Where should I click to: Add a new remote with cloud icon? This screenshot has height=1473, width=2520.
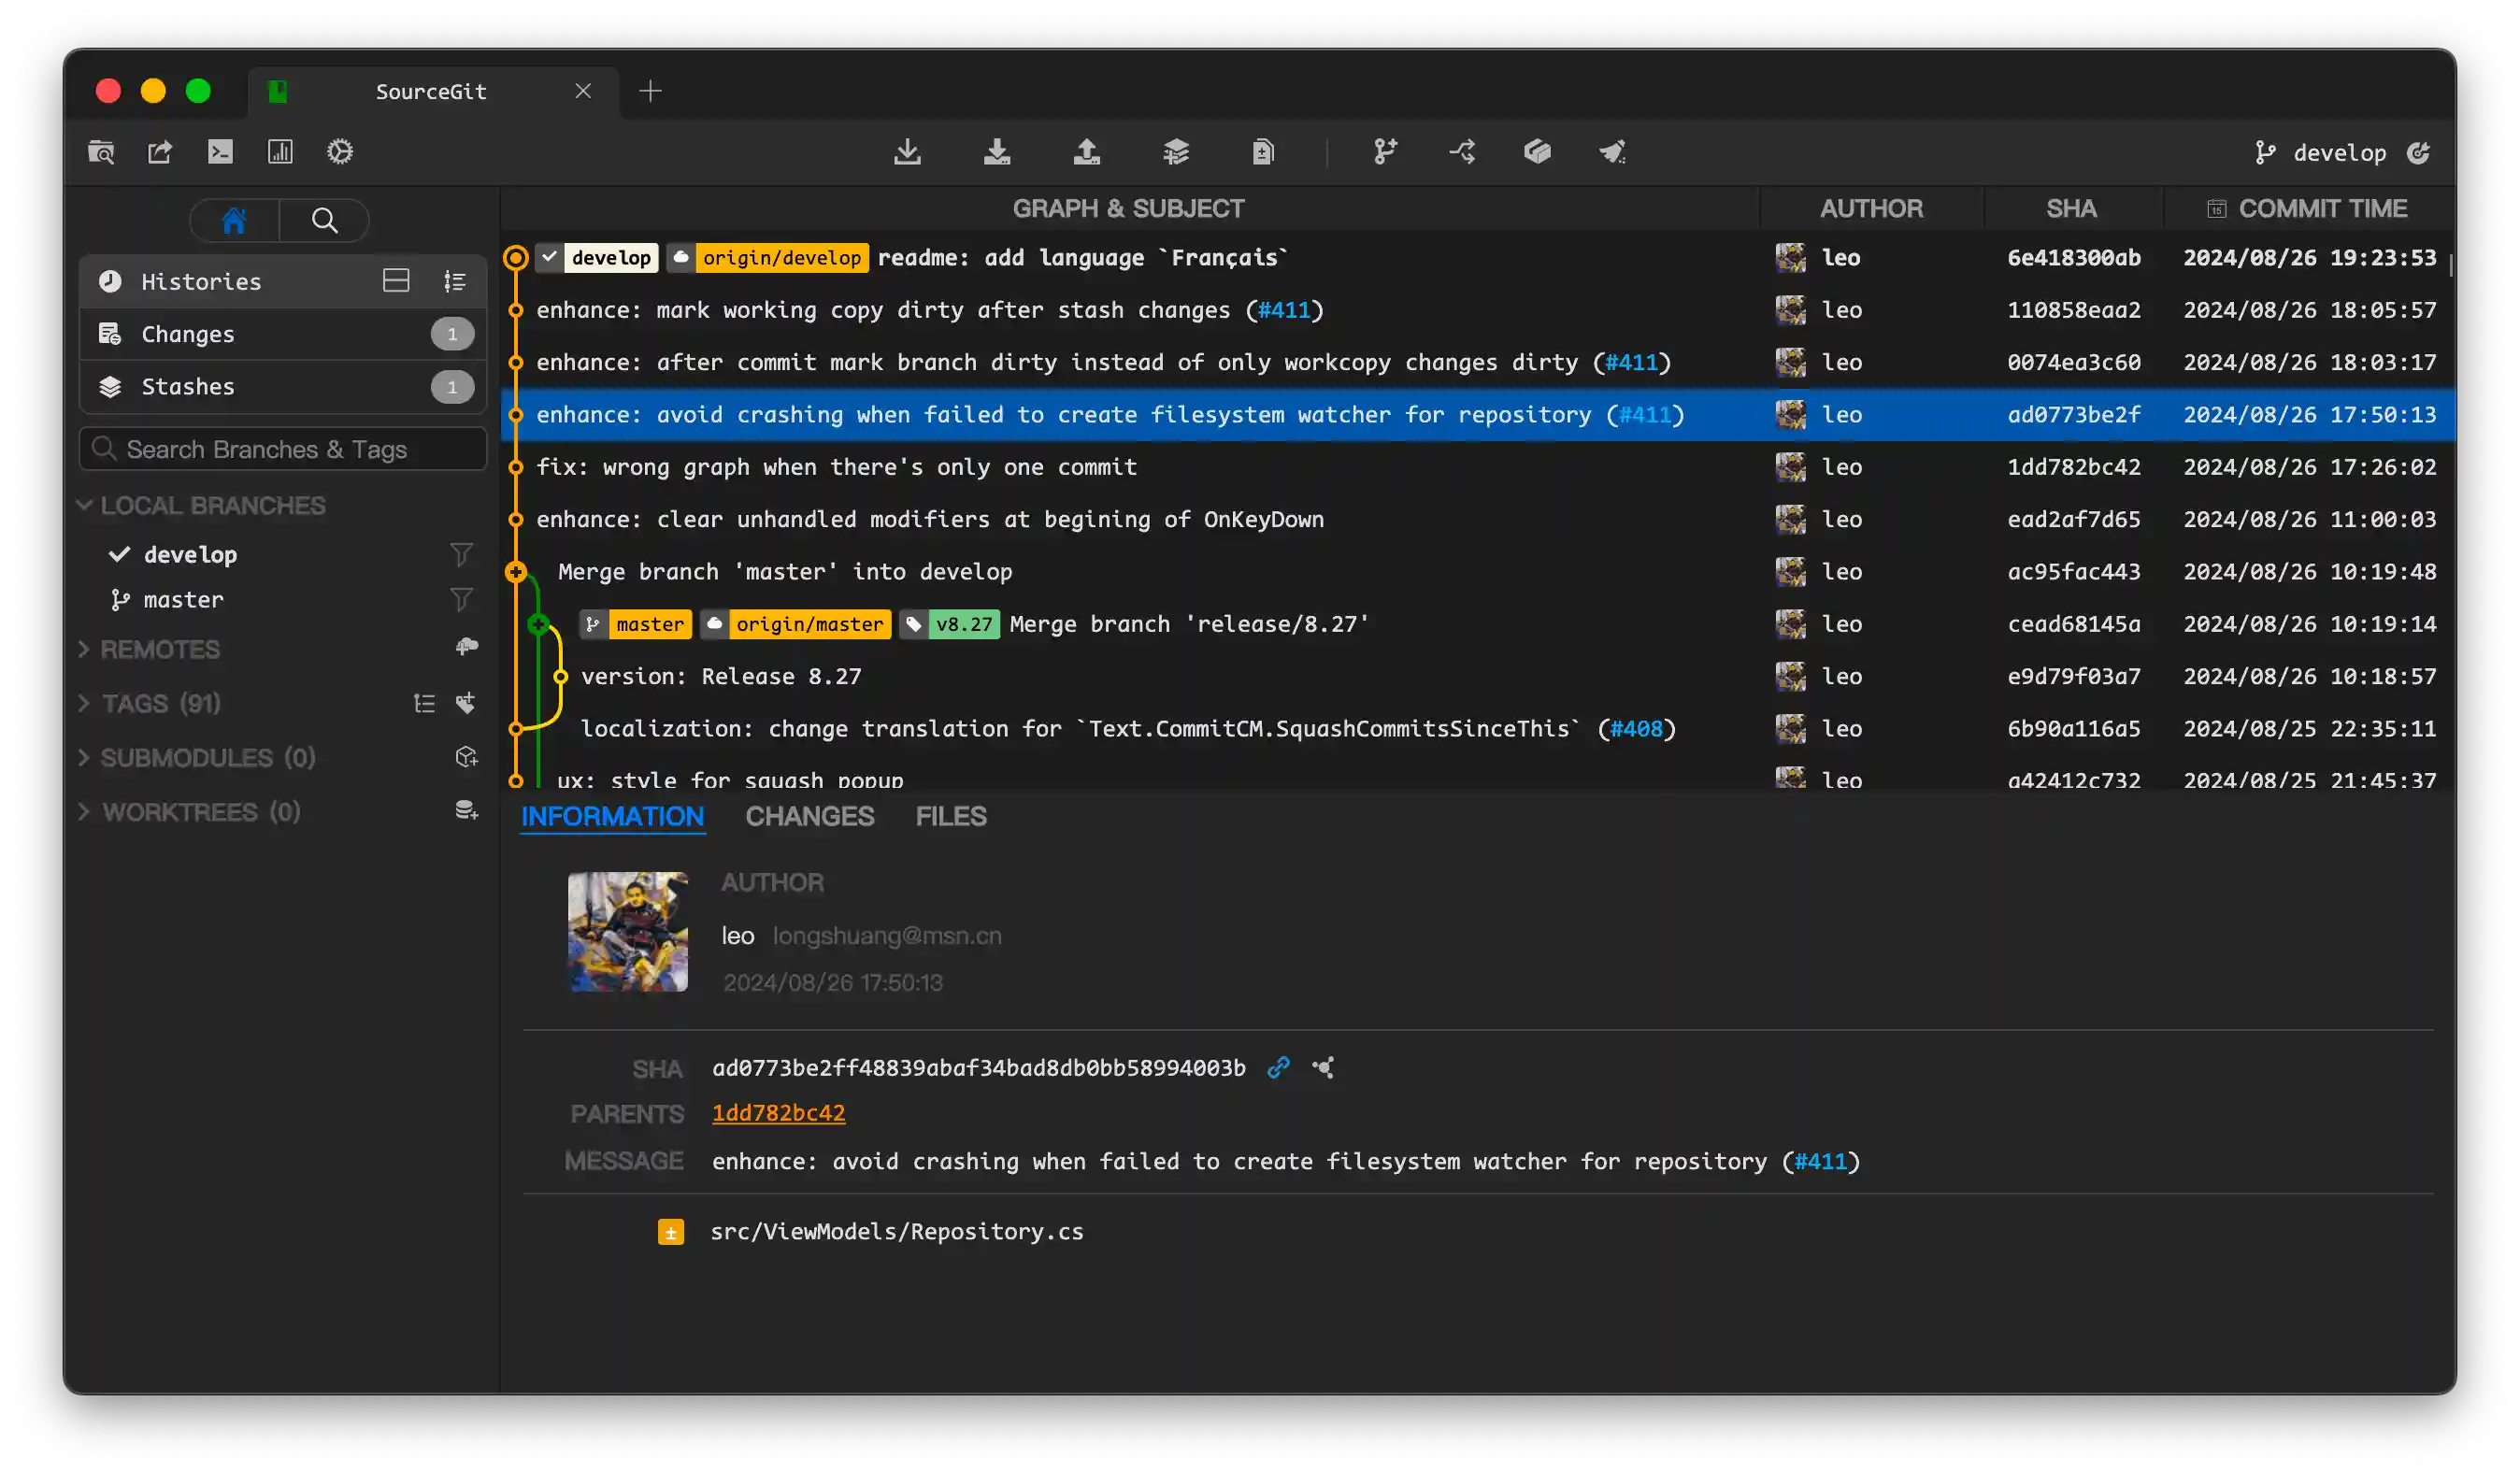(467, 648)
